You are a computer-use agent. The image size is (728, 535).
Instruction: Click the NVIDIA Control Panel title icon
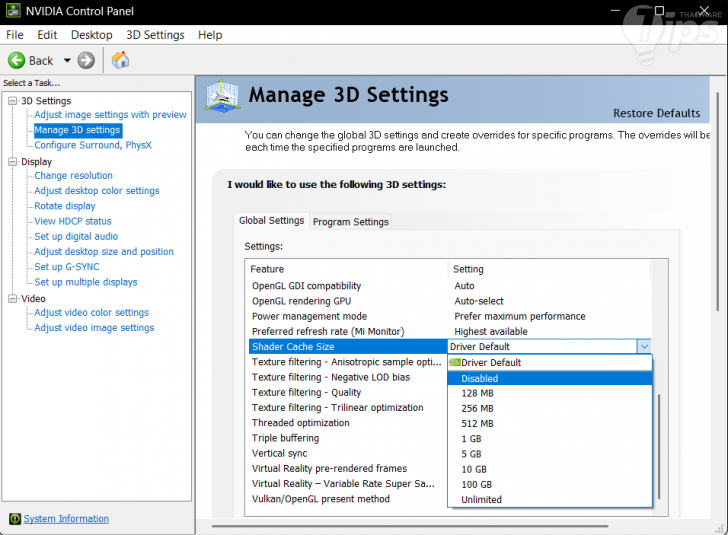[x=13, y=11]
